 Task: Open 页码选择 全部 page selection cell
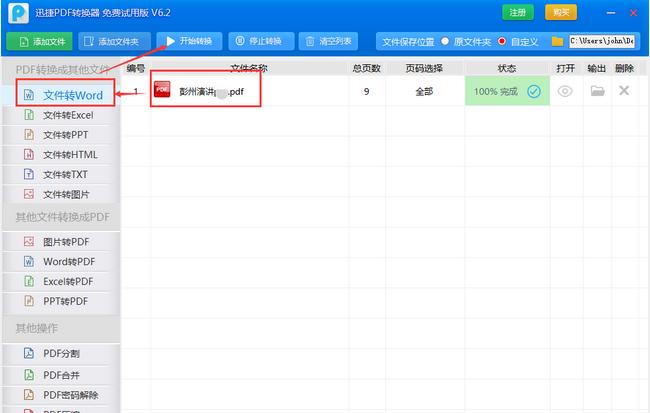tap(426, 91)
